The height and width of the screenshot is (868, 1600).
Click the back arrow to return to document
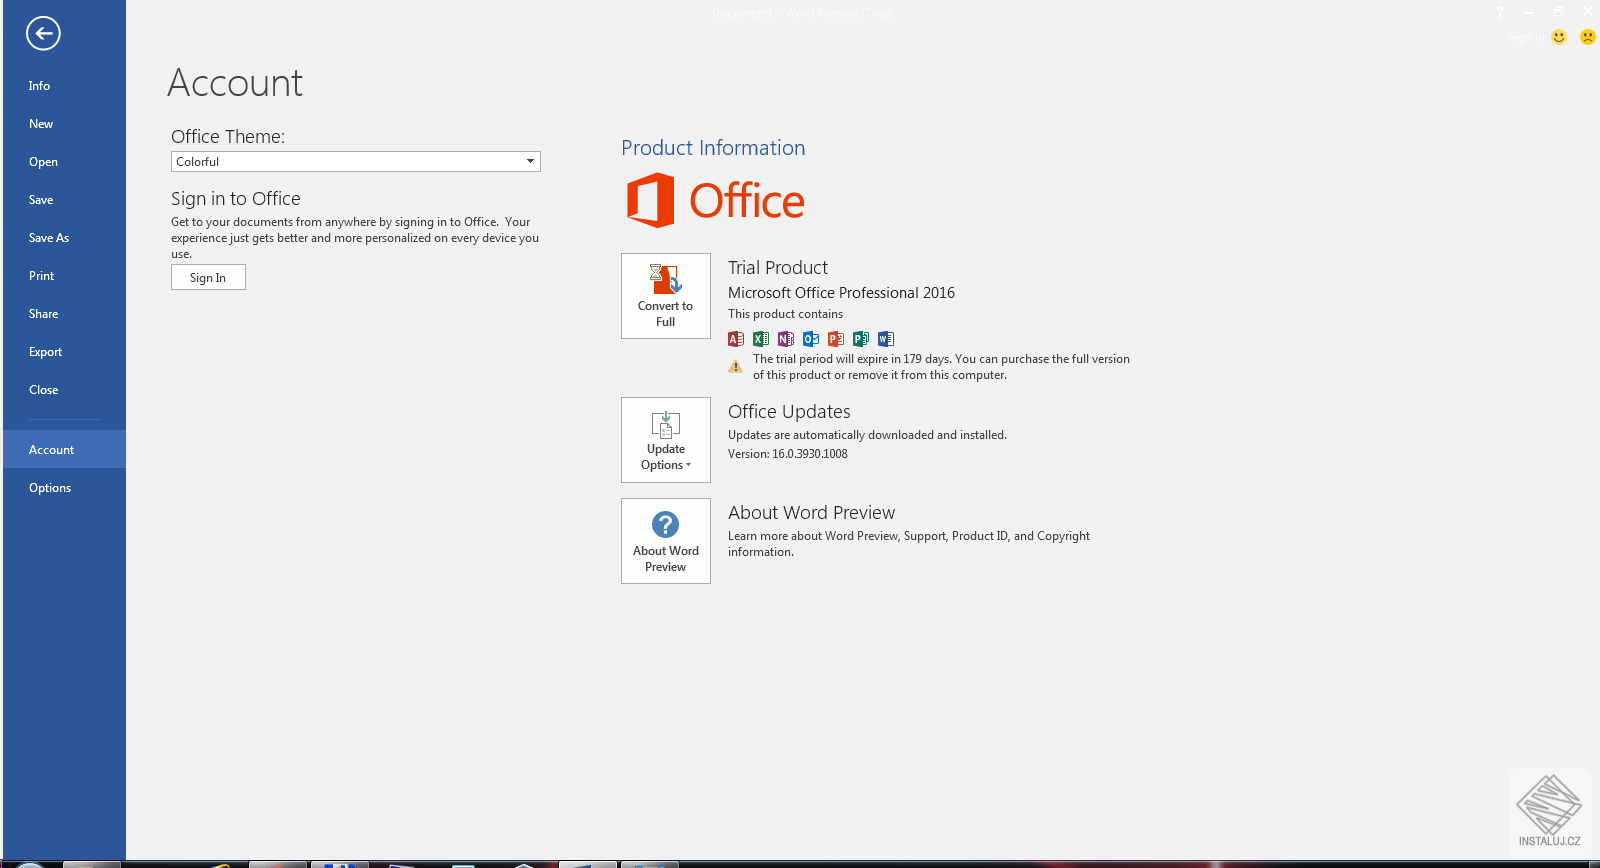[43, 33]
